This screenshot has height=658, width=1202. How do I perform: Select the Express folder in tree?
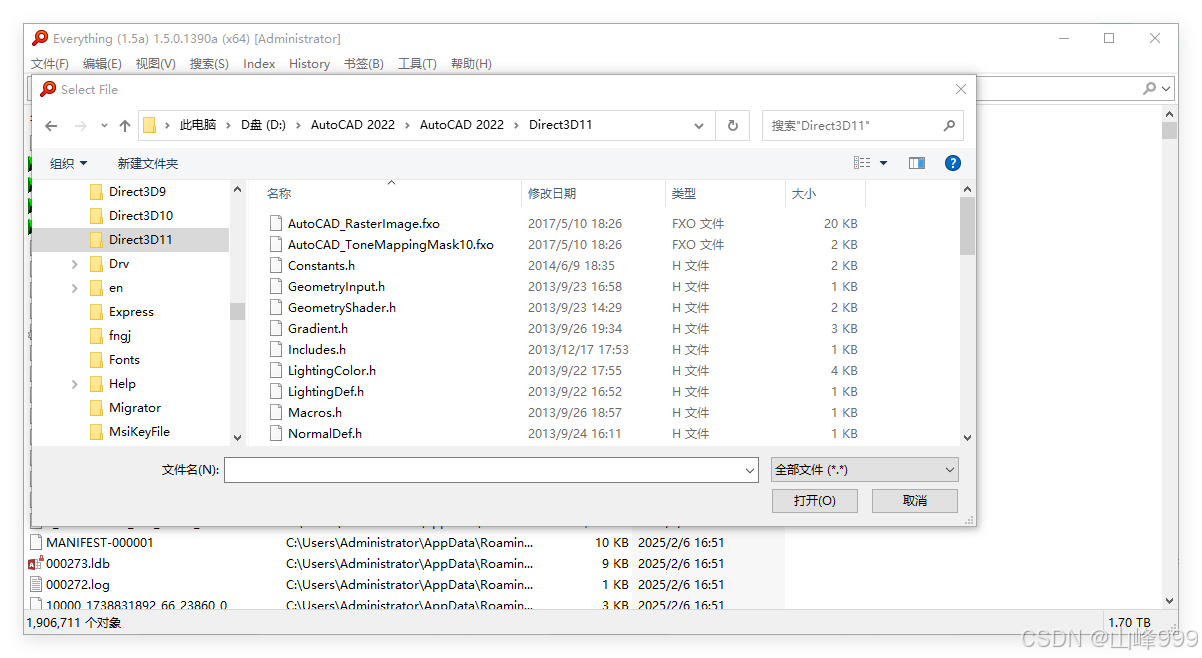point(131,312)
